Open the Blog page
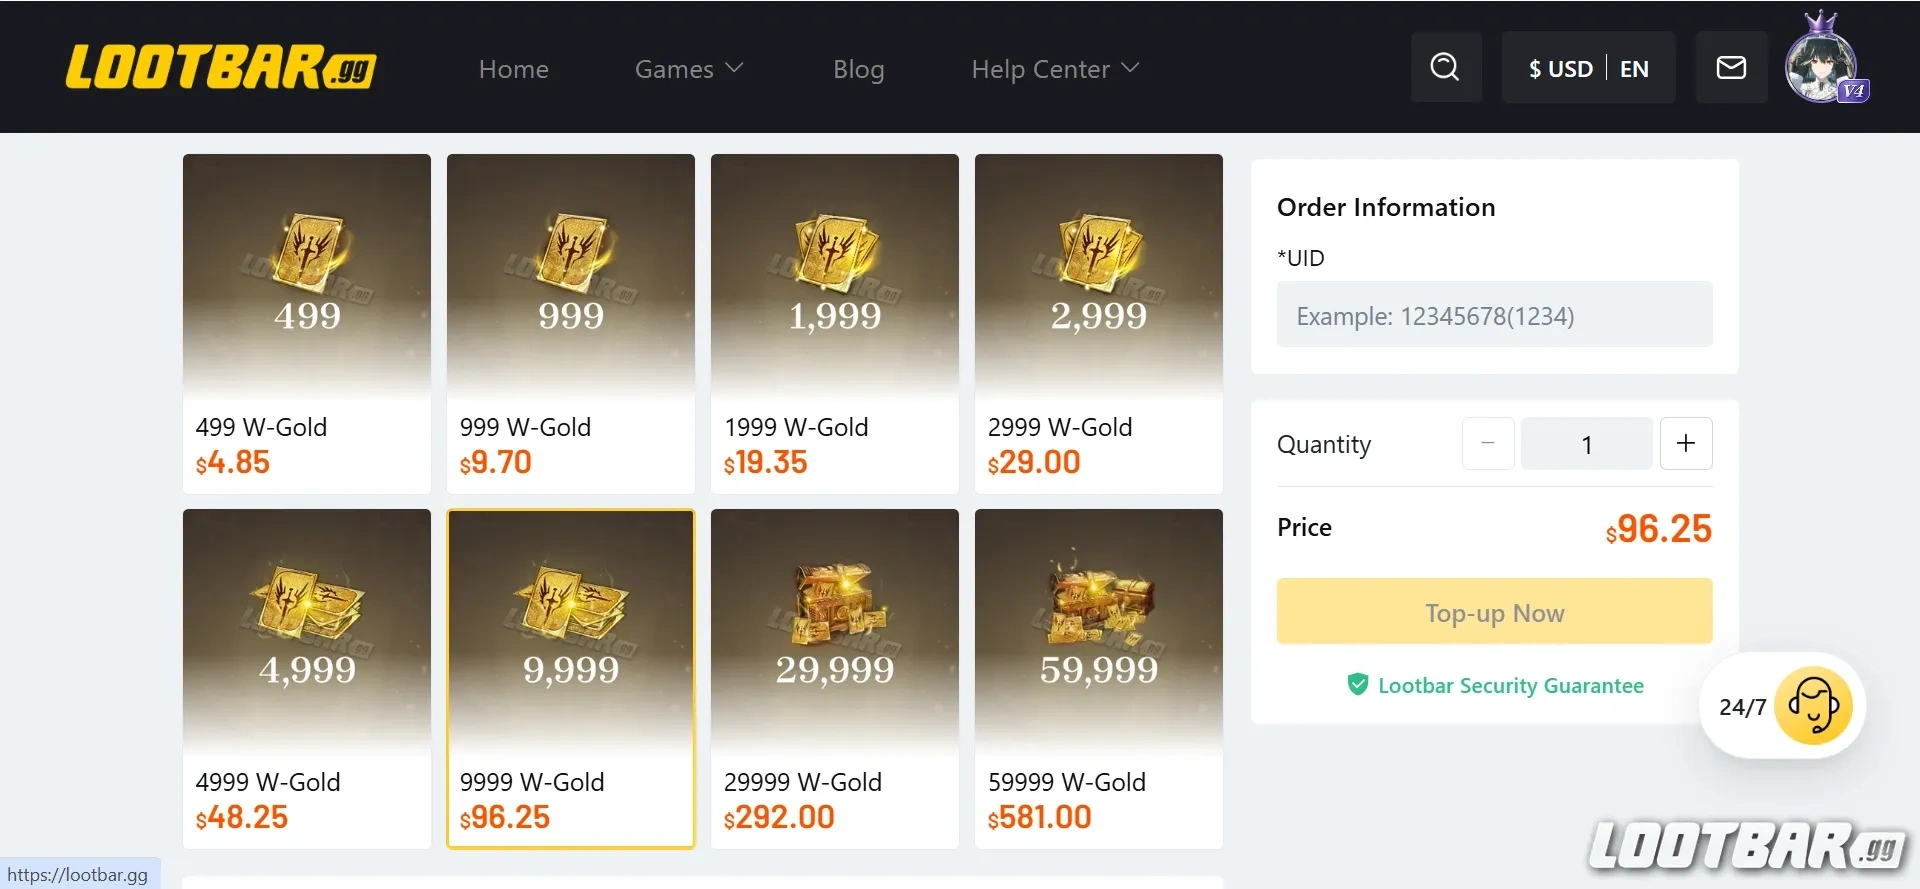The image size is (1920, 889). click(858, 69)
